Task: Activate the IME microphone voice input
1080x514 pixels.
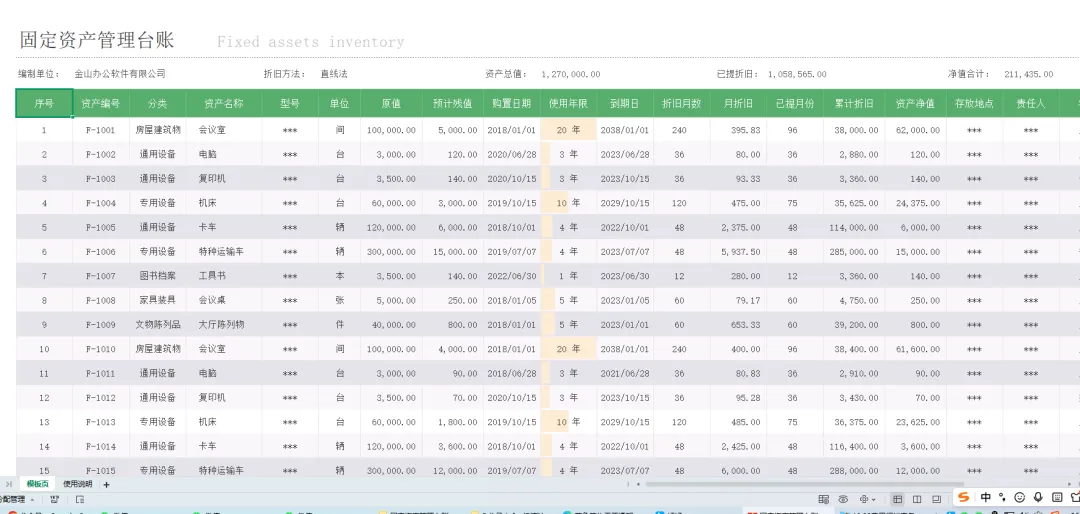Action: pyautogui.click(x=1038, y=497)
